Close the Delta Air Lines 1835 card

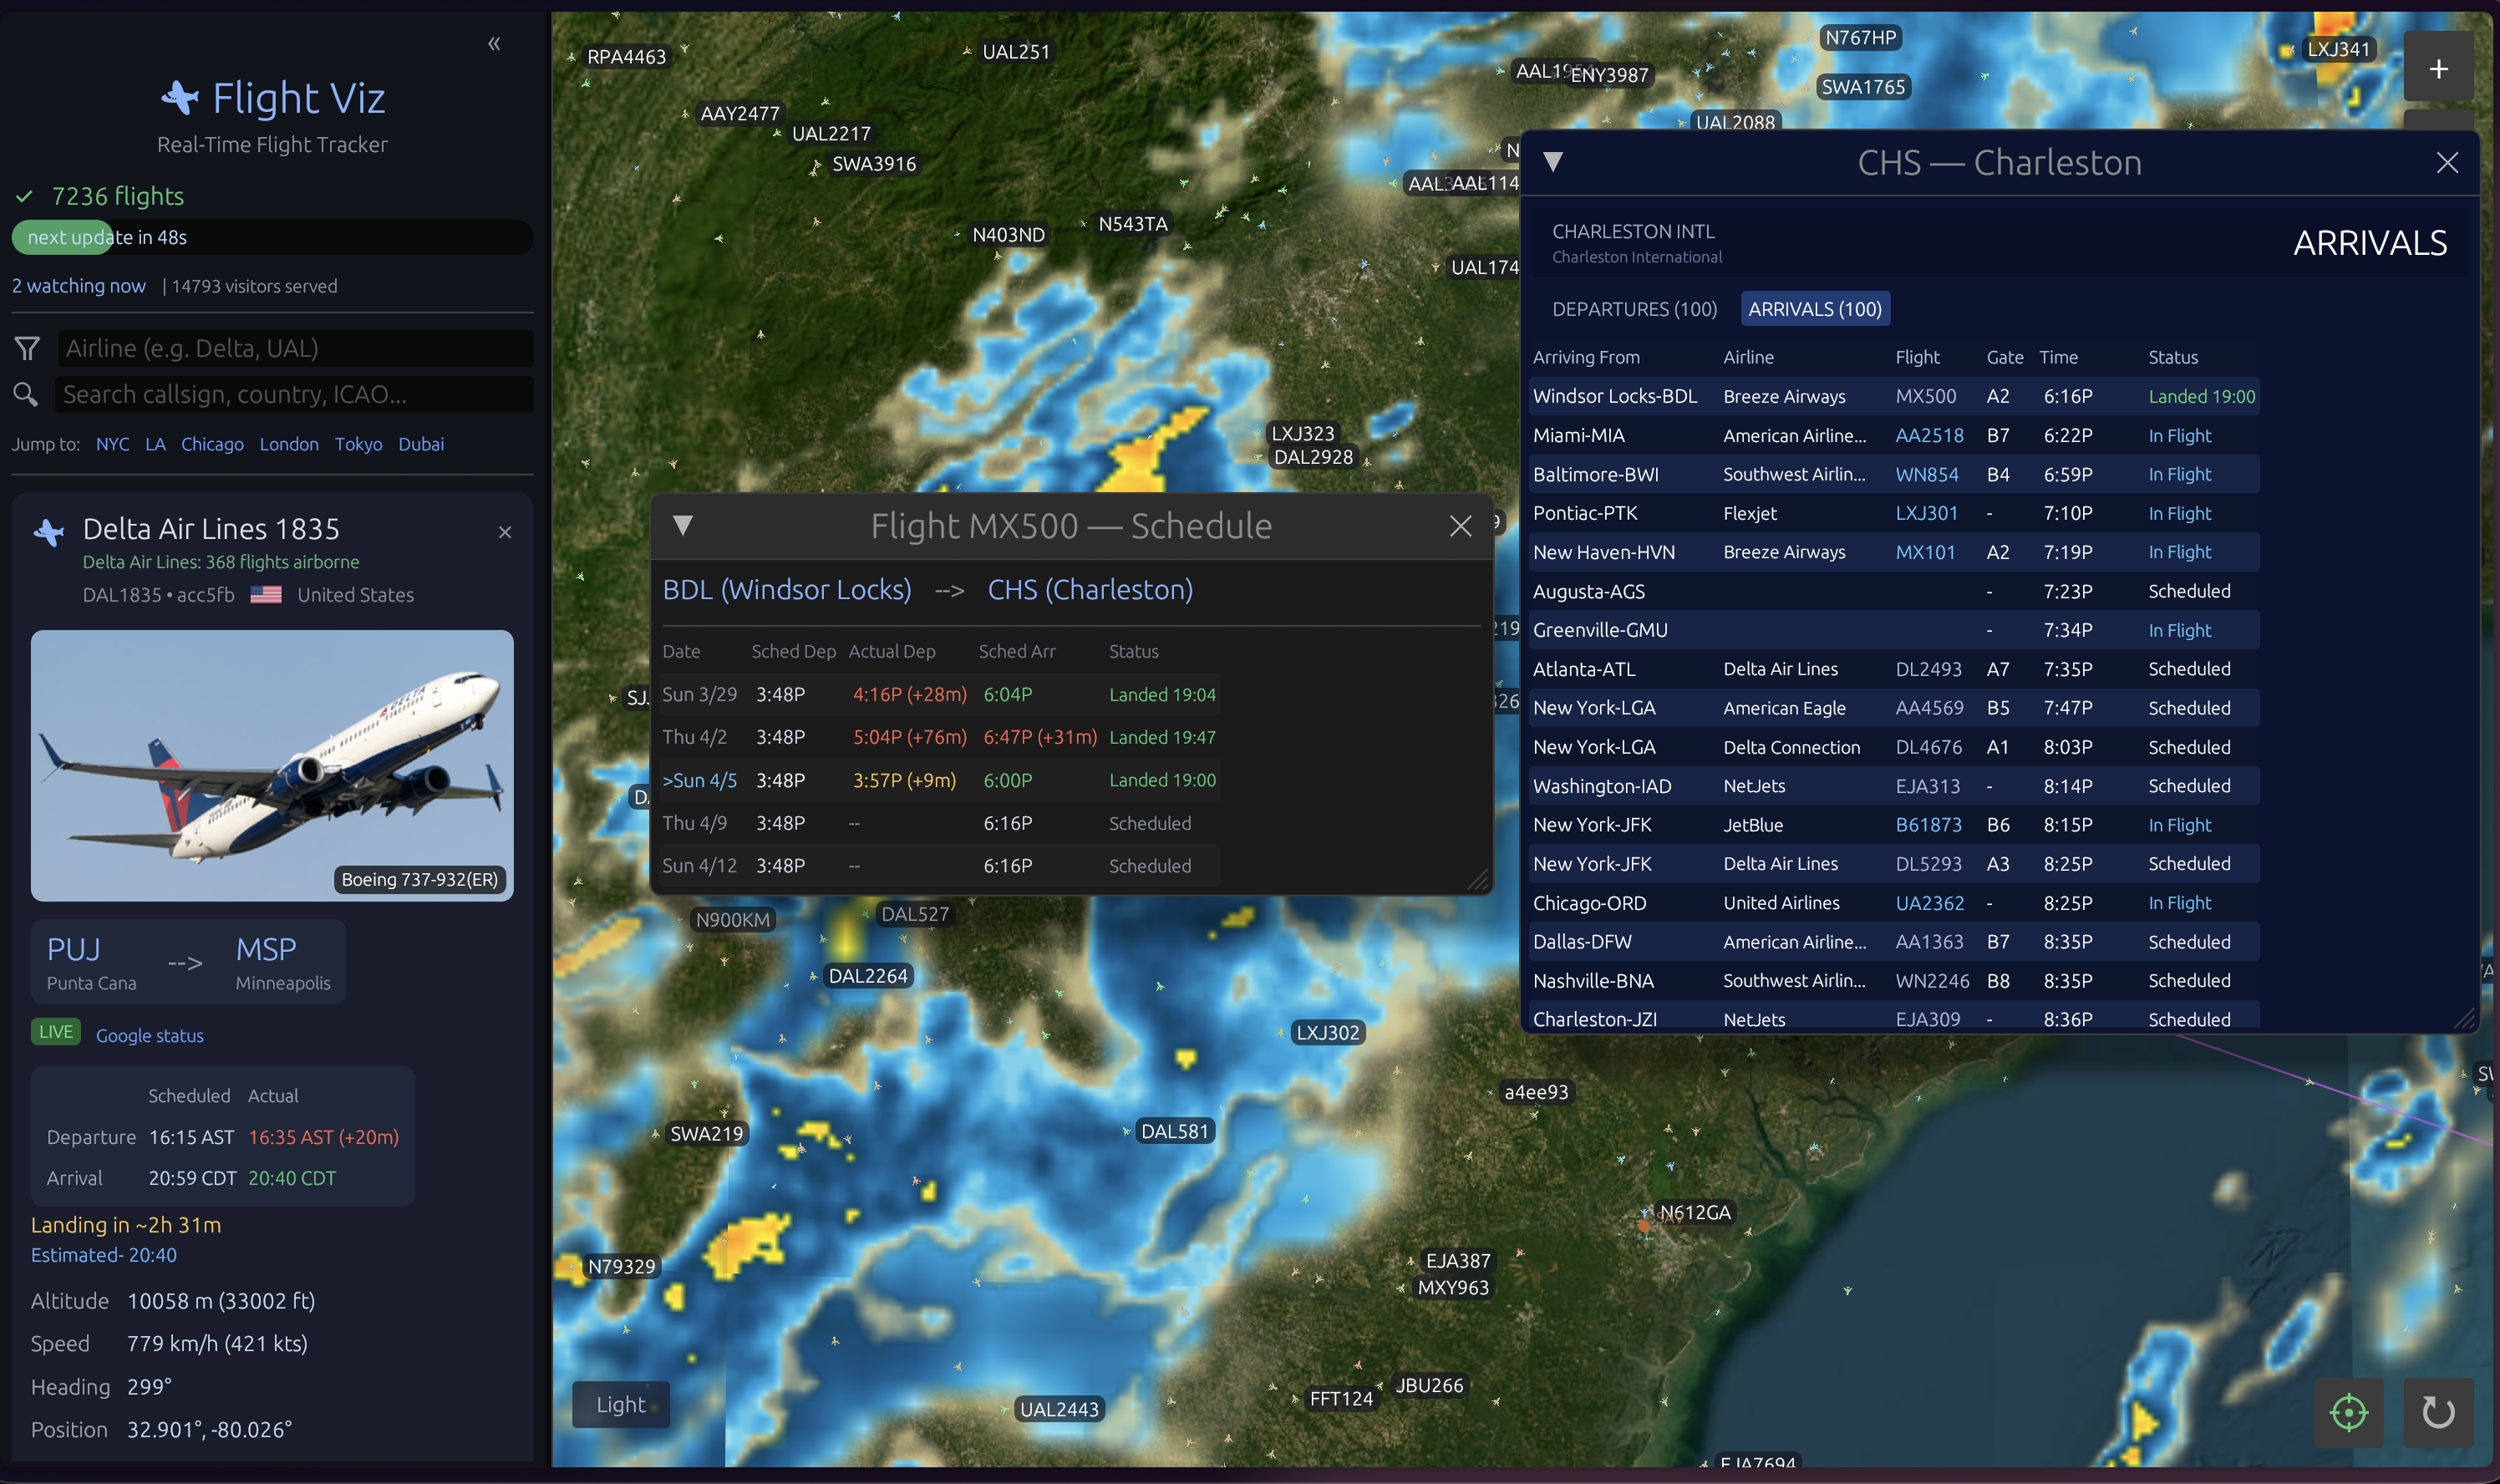[505, 532]
